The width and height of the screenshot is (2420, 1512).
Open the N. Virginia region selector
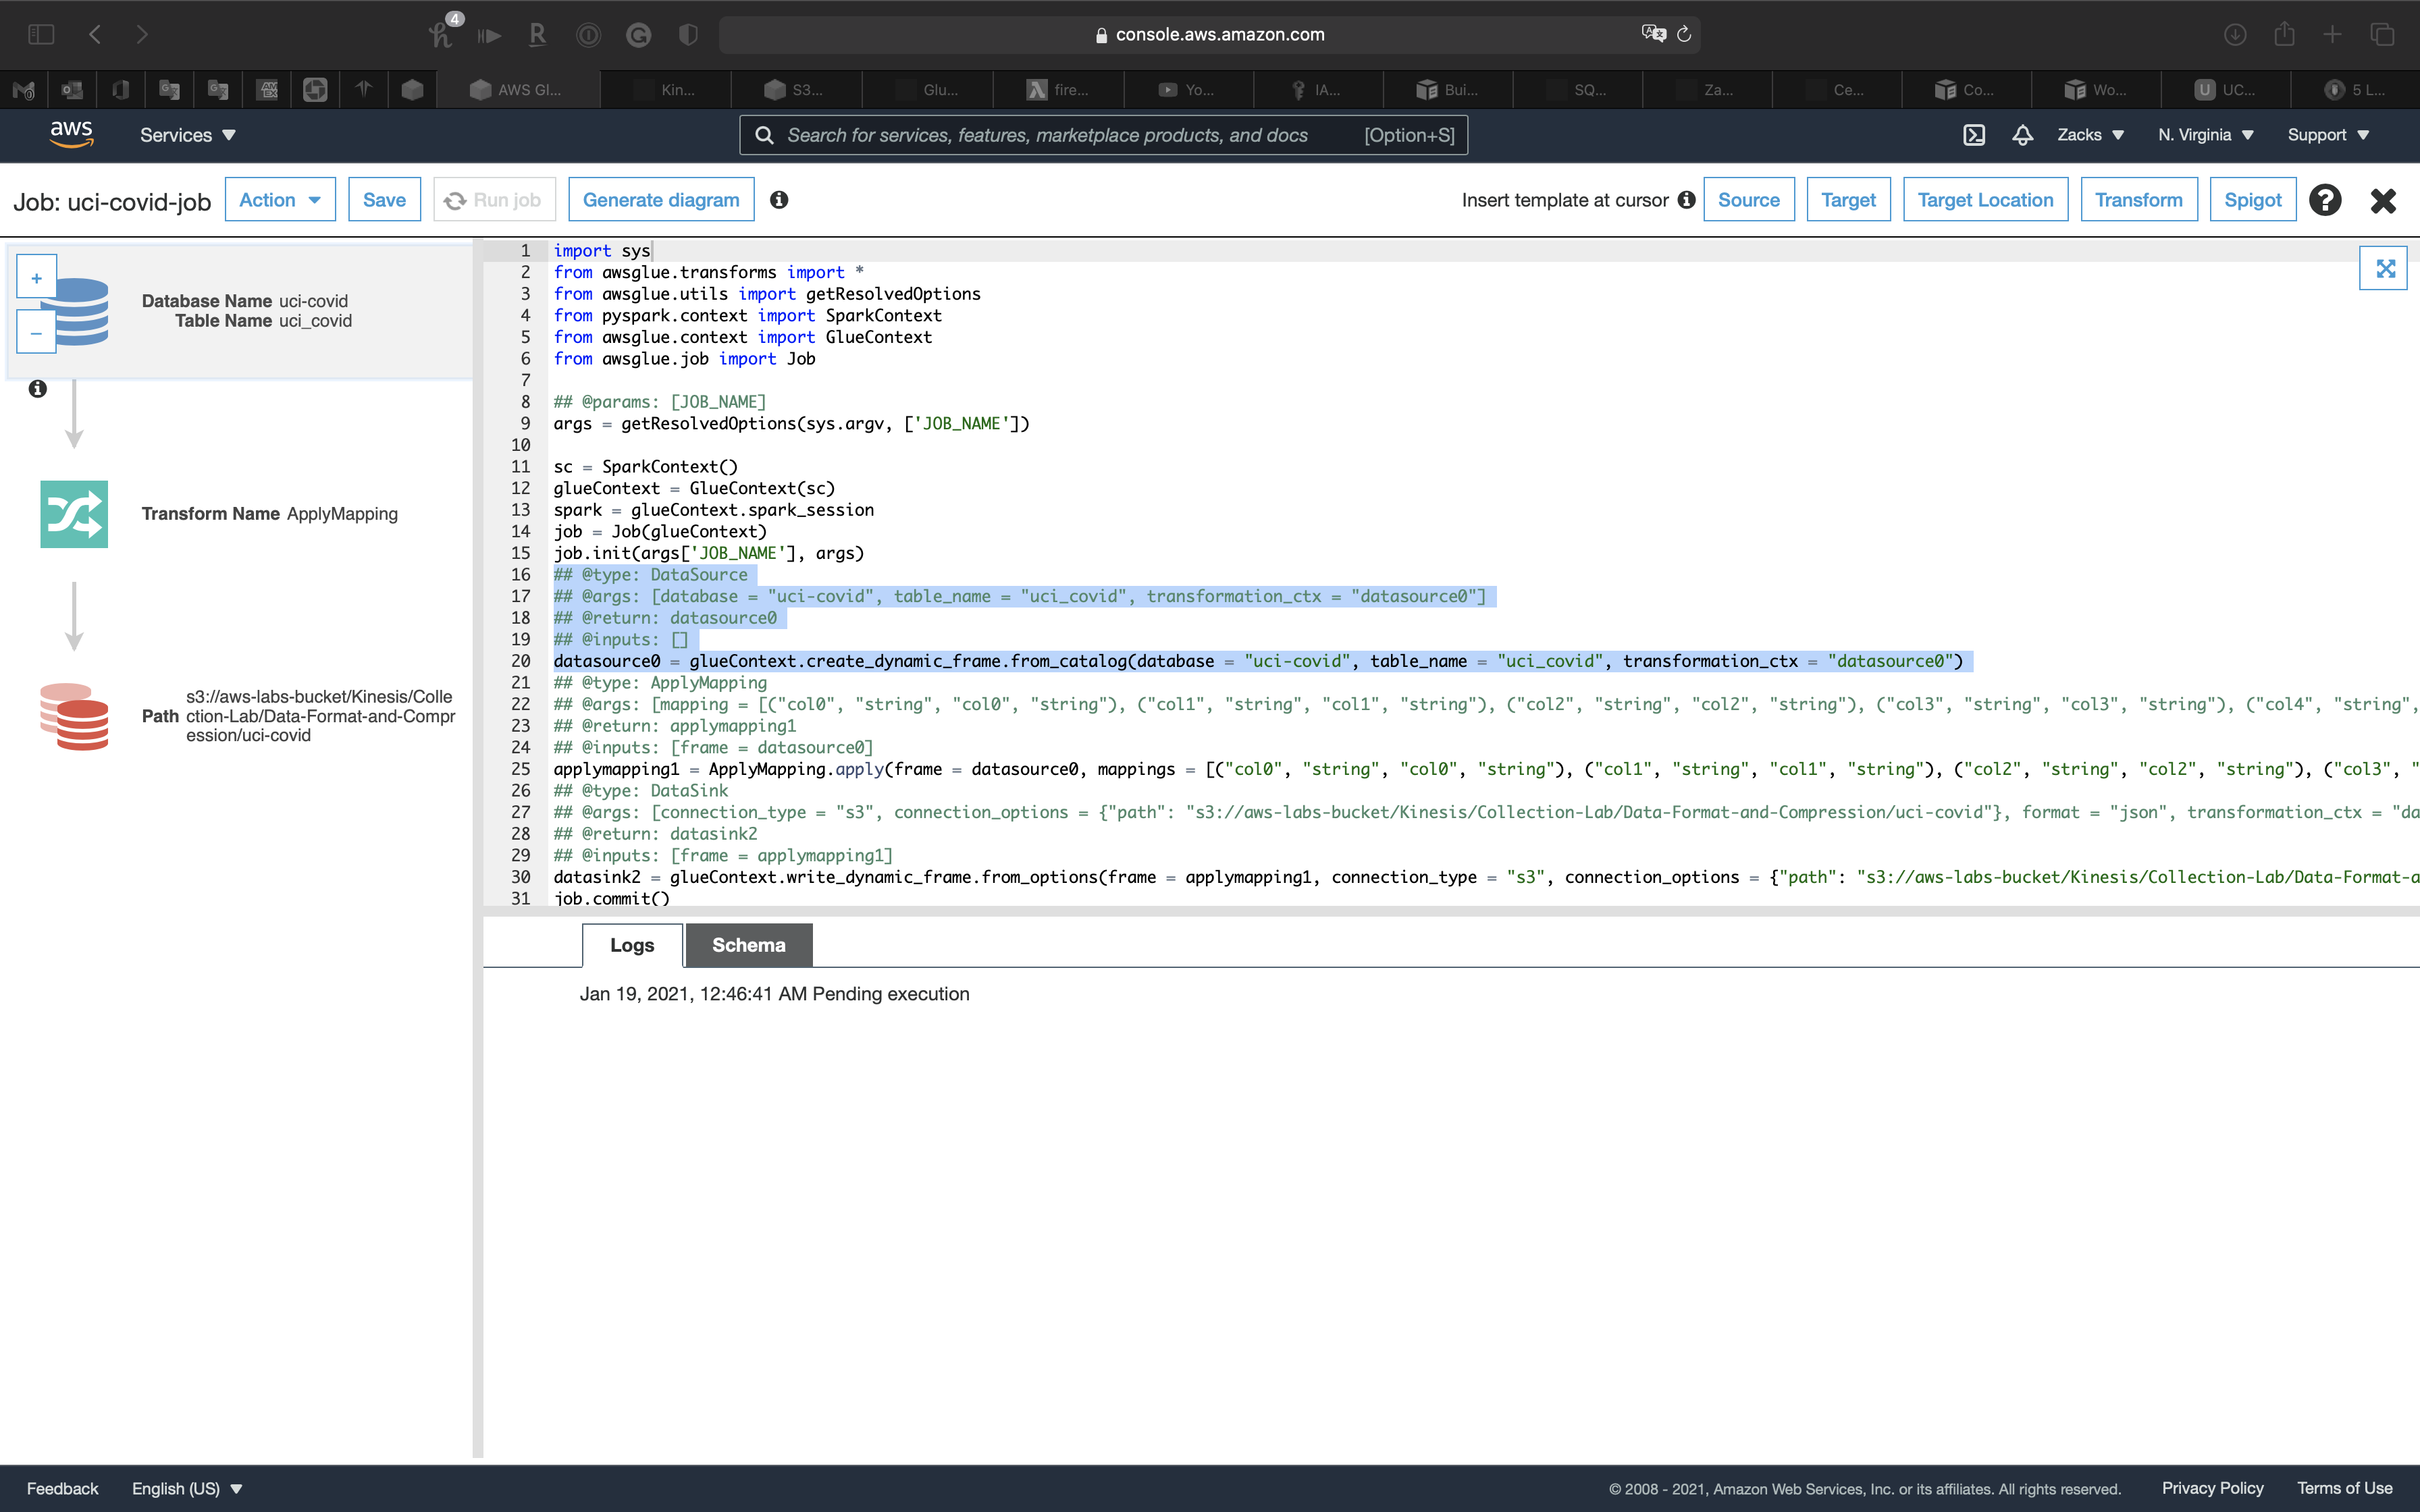(2204, 135)
